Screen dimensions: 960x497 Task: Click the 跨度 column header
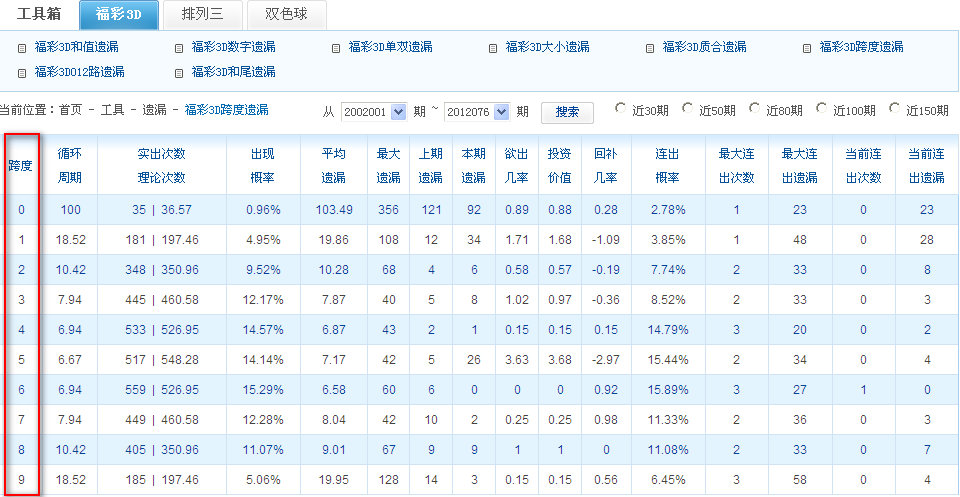coord(21,164)
